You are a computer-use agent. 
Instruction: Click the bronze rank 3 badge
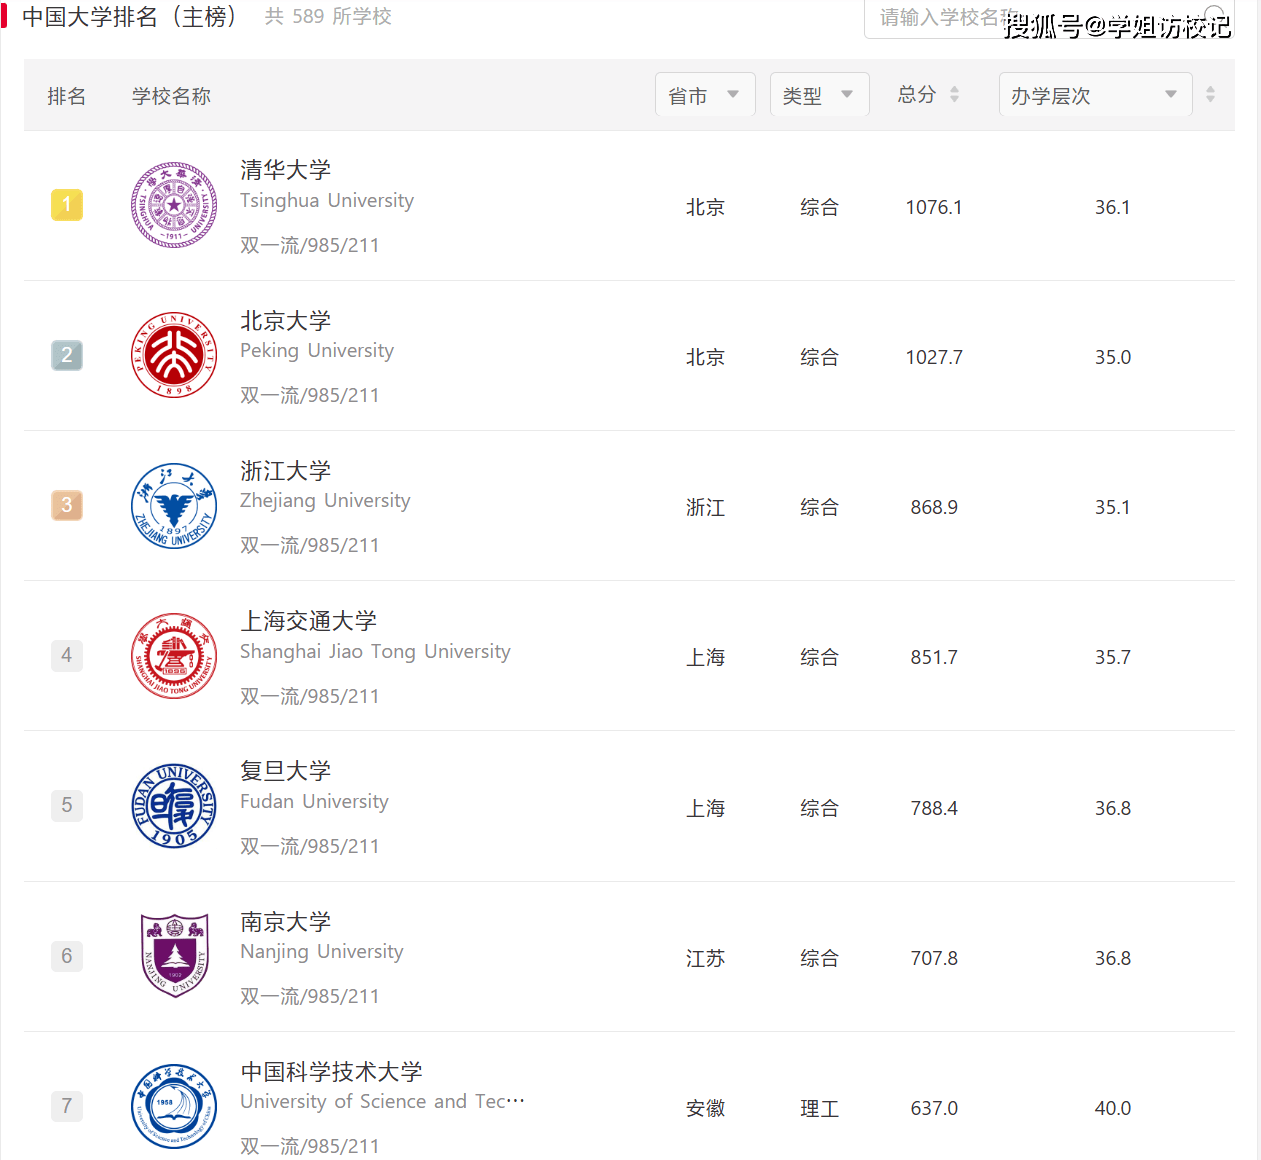coord(67,505)
